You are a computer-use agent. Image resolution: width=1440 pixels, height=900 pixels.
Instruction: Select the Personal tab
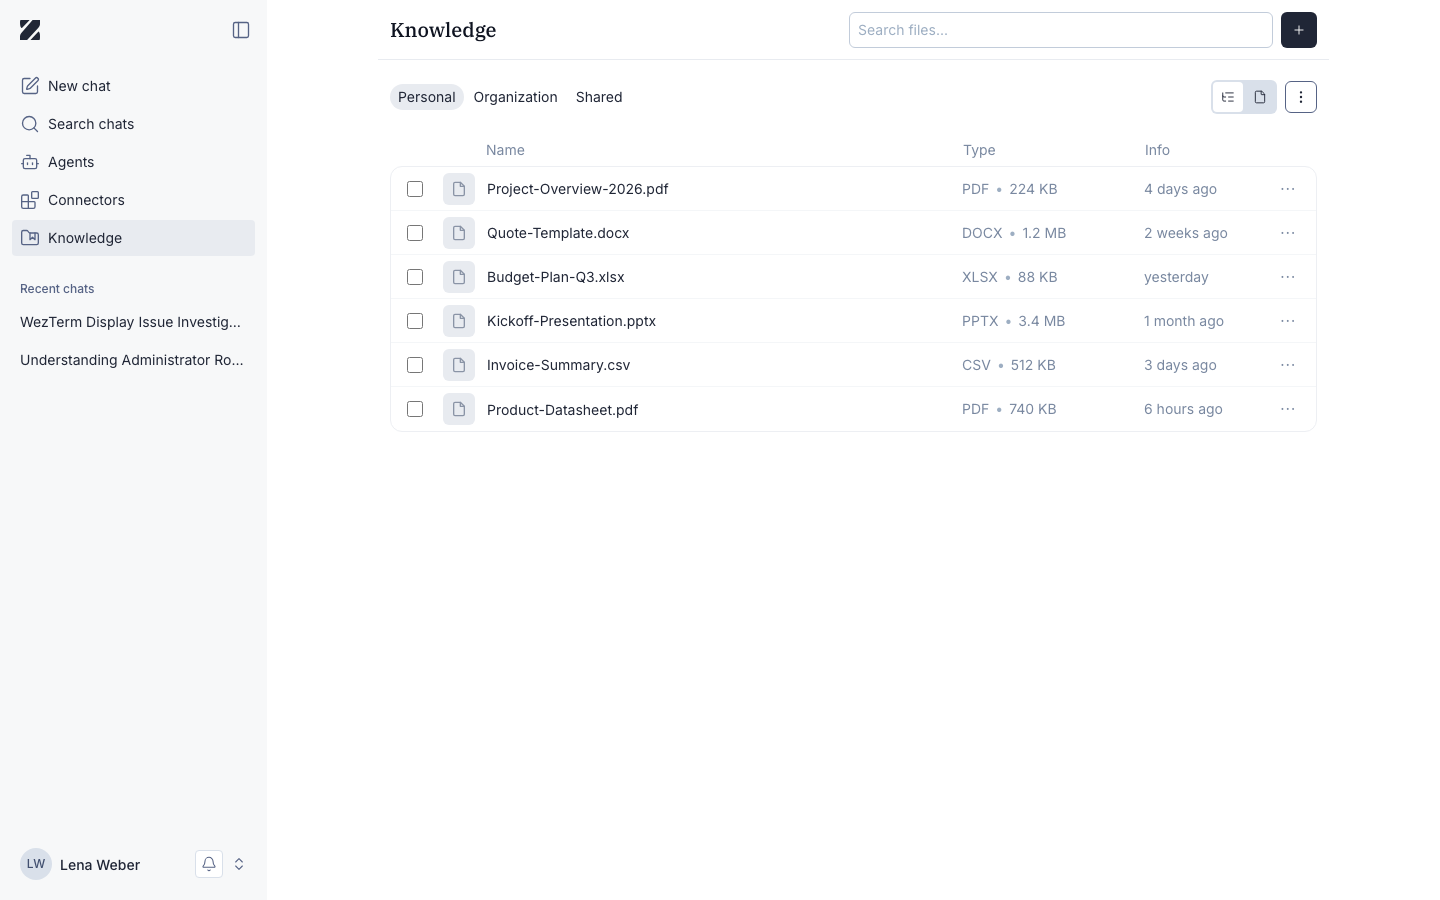pyautogui.click(x=427, y=97)
